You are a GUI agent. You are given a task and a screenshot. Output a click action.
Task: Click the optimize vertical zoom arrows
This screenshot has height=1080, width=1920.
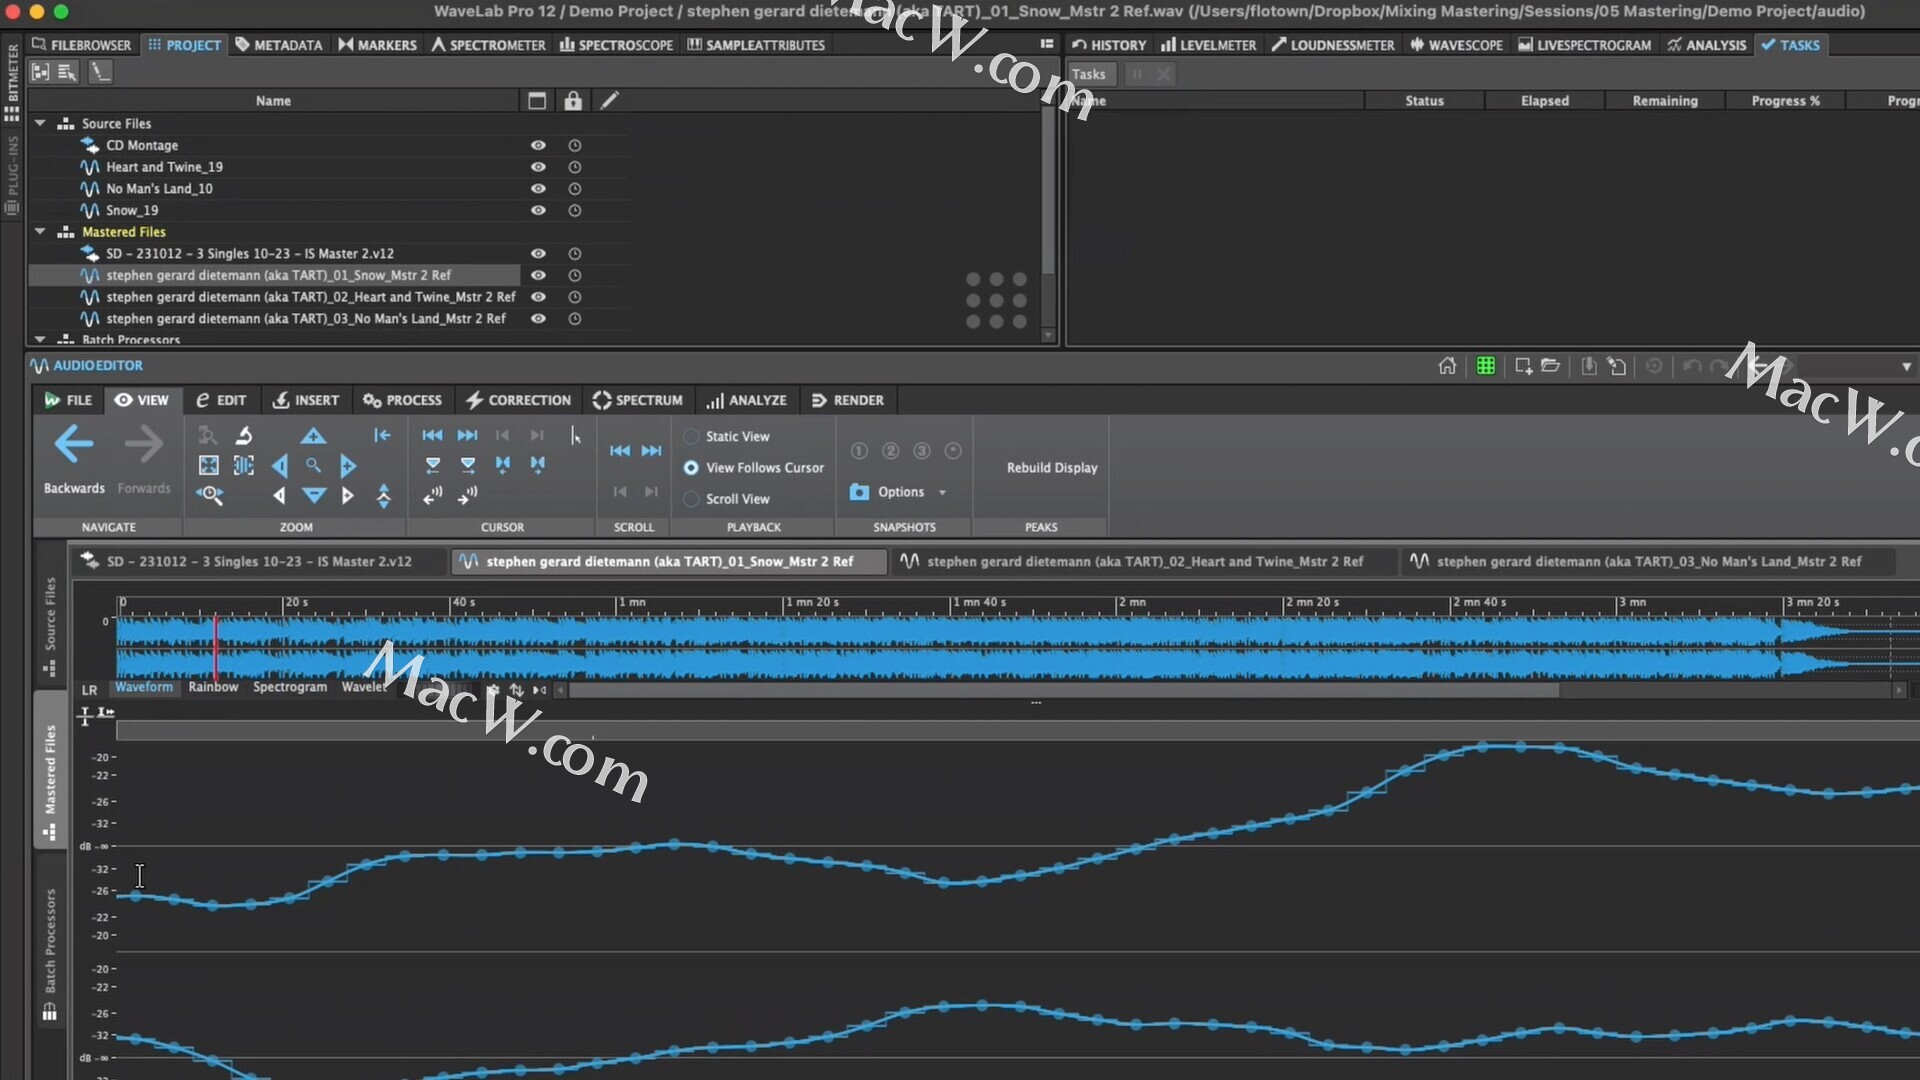point(384,496)
